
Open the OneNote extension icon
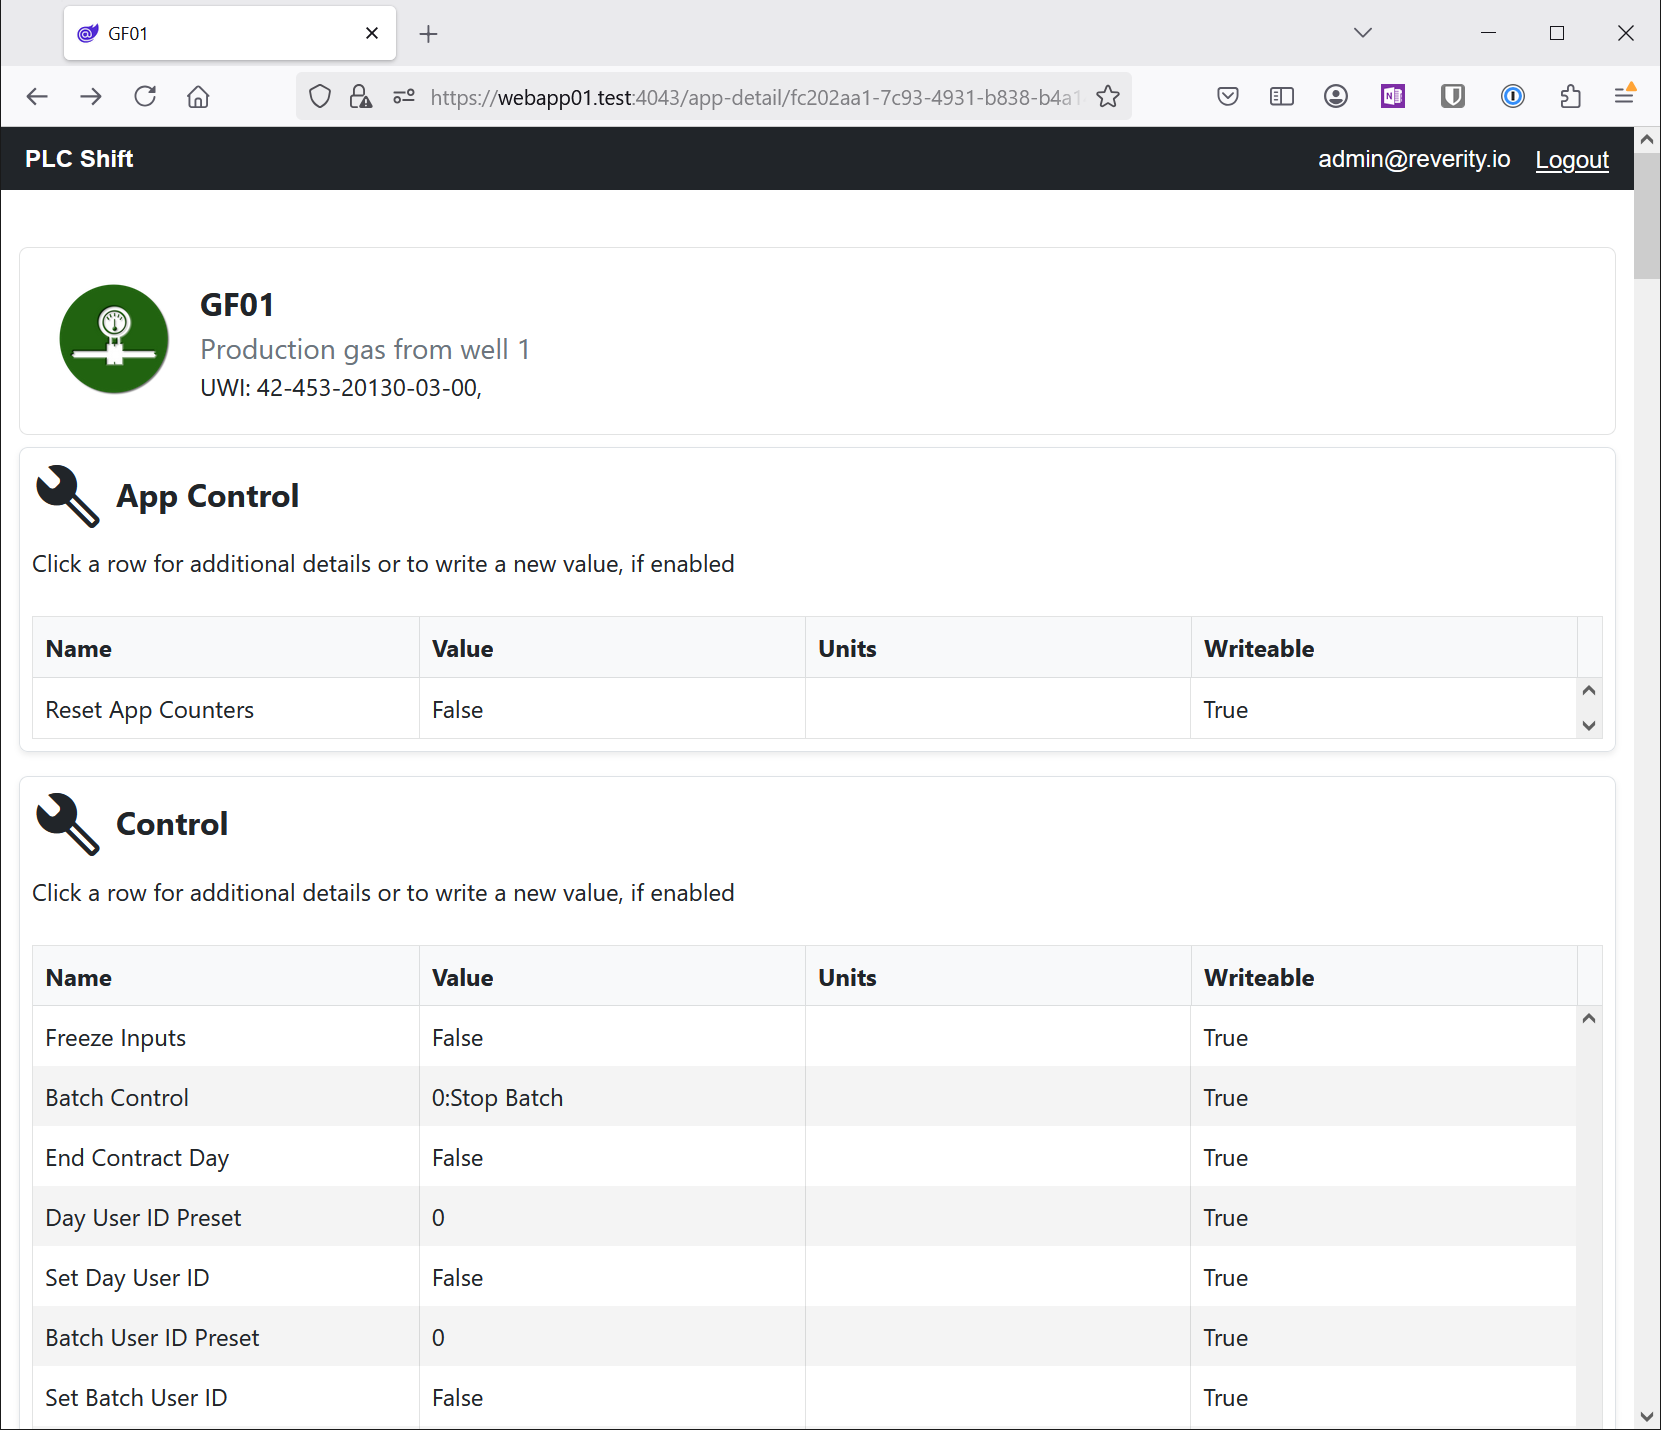(1392, 97)
